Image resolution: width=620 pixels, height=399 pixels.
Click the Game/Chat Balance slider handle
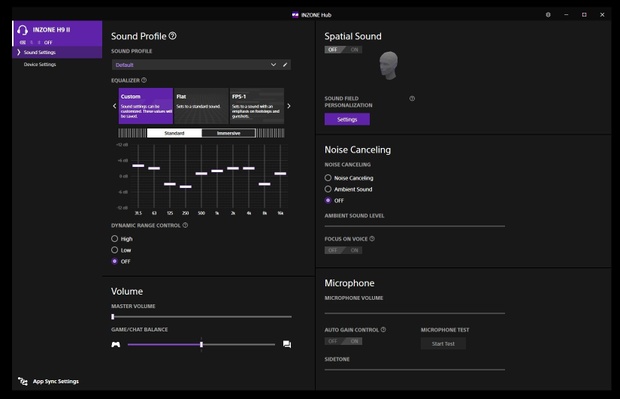coord(201,344)
